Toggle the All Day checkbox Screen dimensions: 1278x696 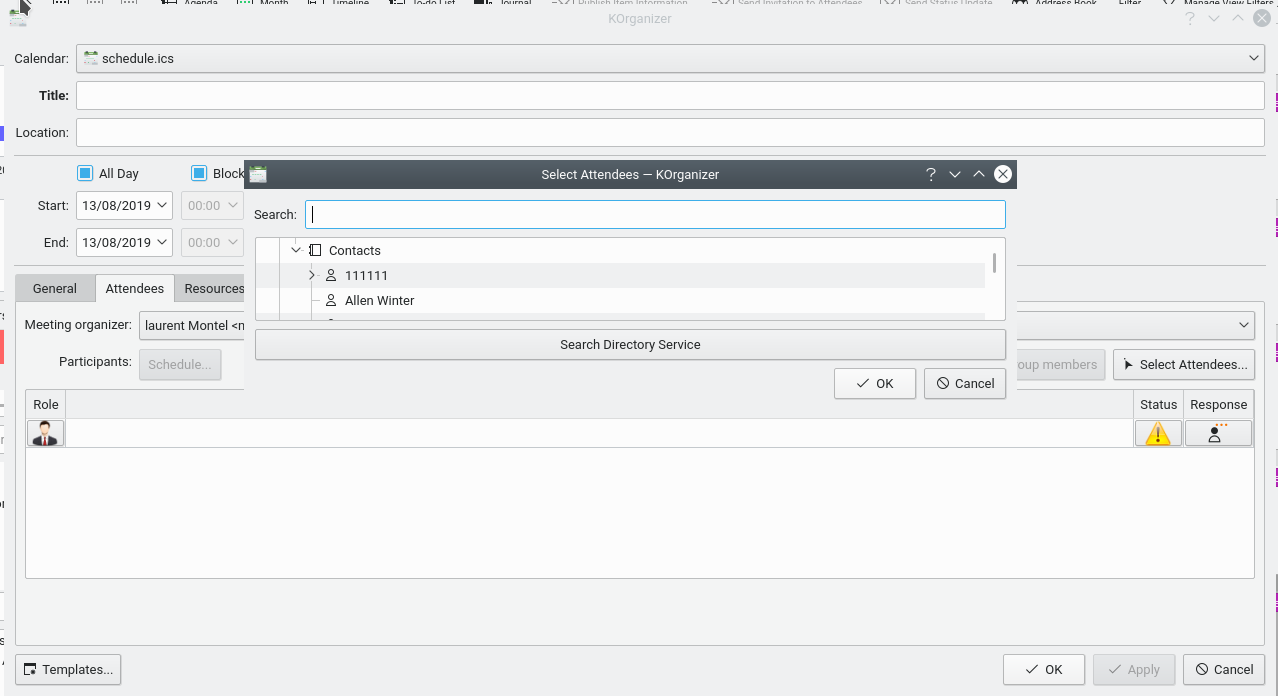85,173
